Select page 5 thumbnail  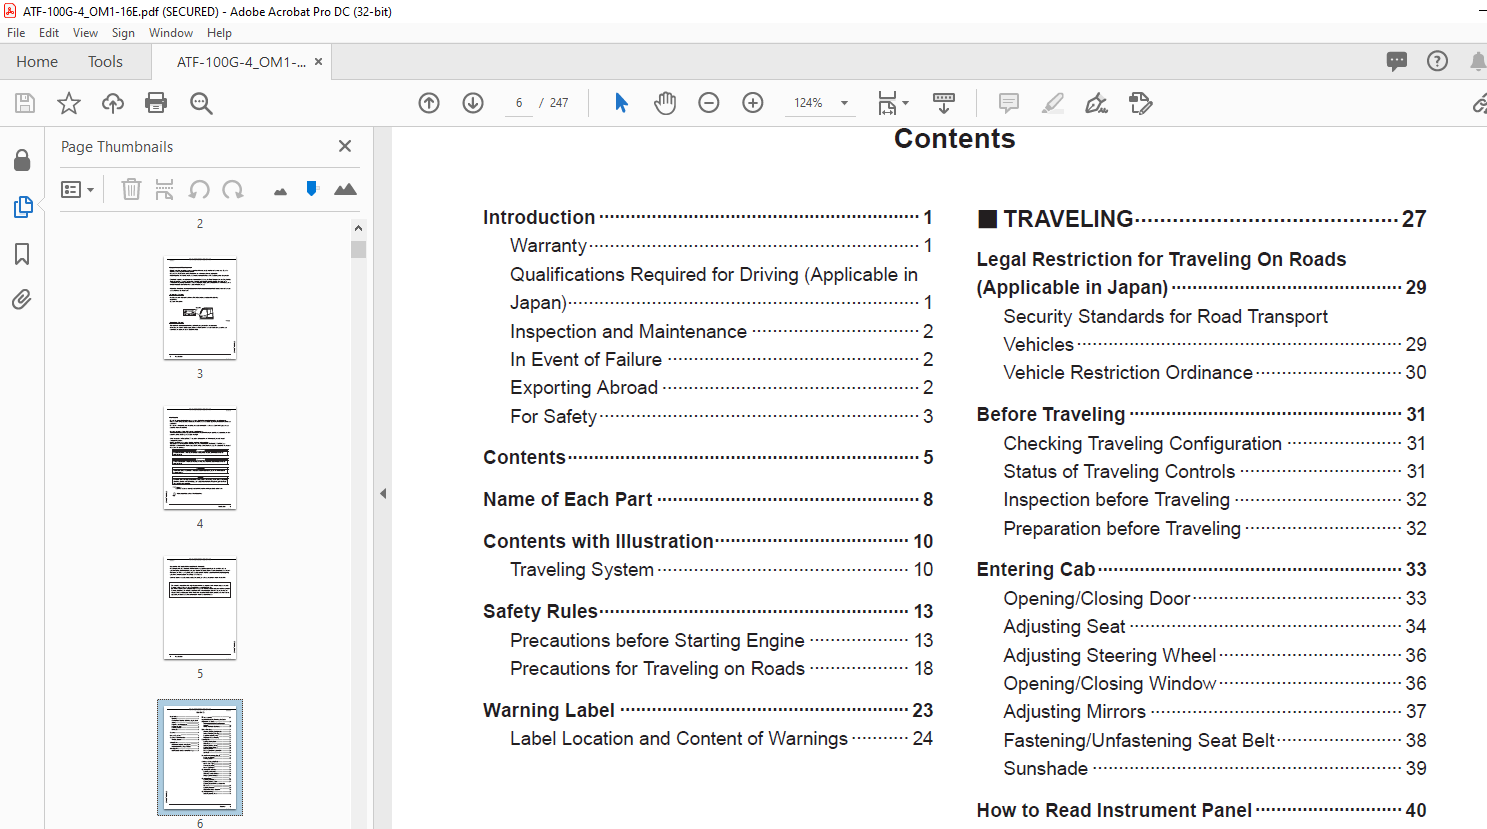click(x=200, y=608)
